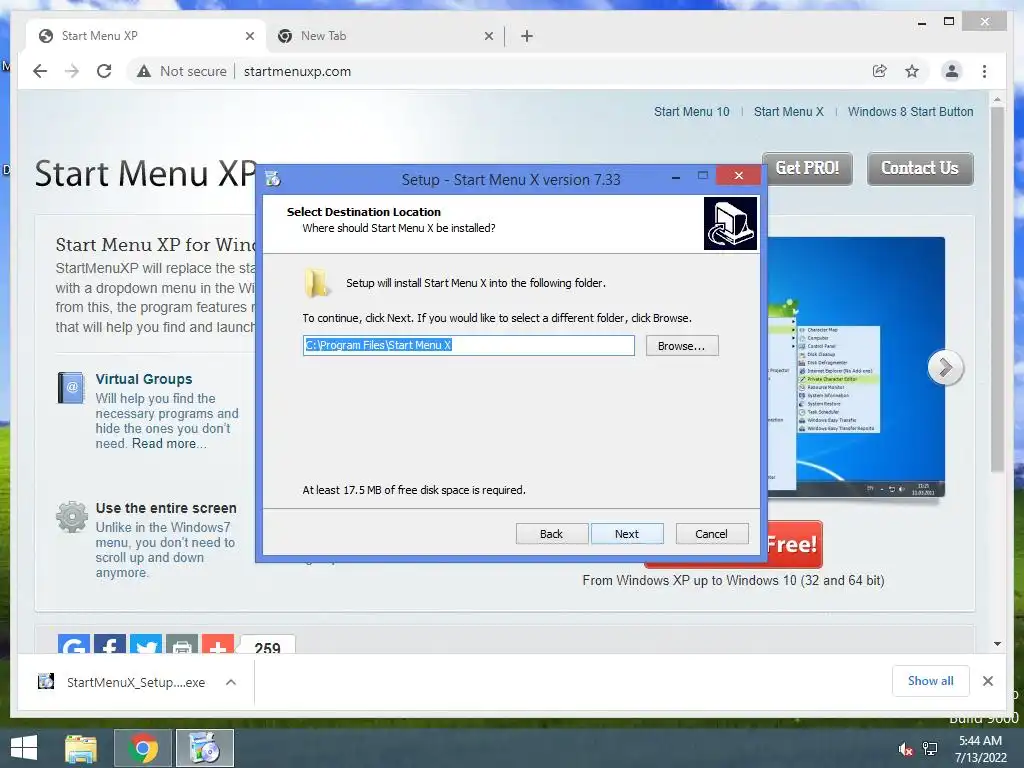Open a new browser tab
The height and width of the screenshot is (768, 1024).
(x=527, y=36)
